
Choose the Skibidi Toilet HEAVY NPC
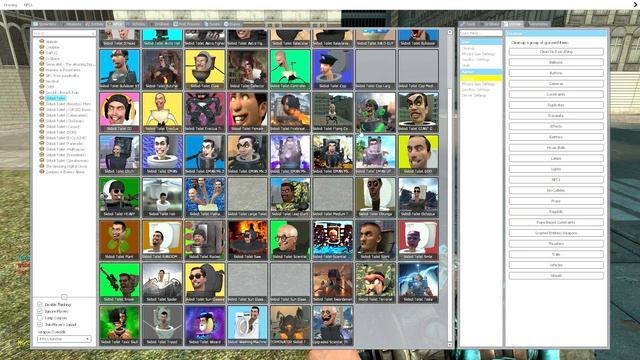point(120,198)
